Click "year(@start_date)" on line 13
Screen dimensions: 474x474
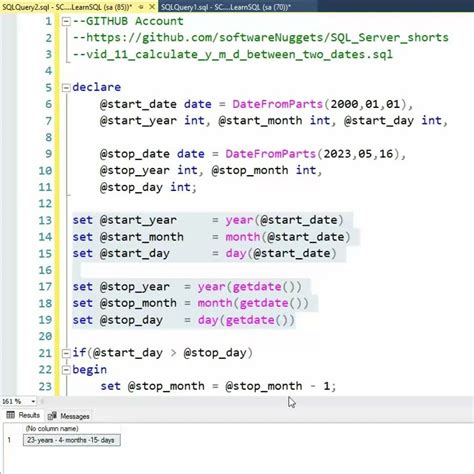coord(284,220)
